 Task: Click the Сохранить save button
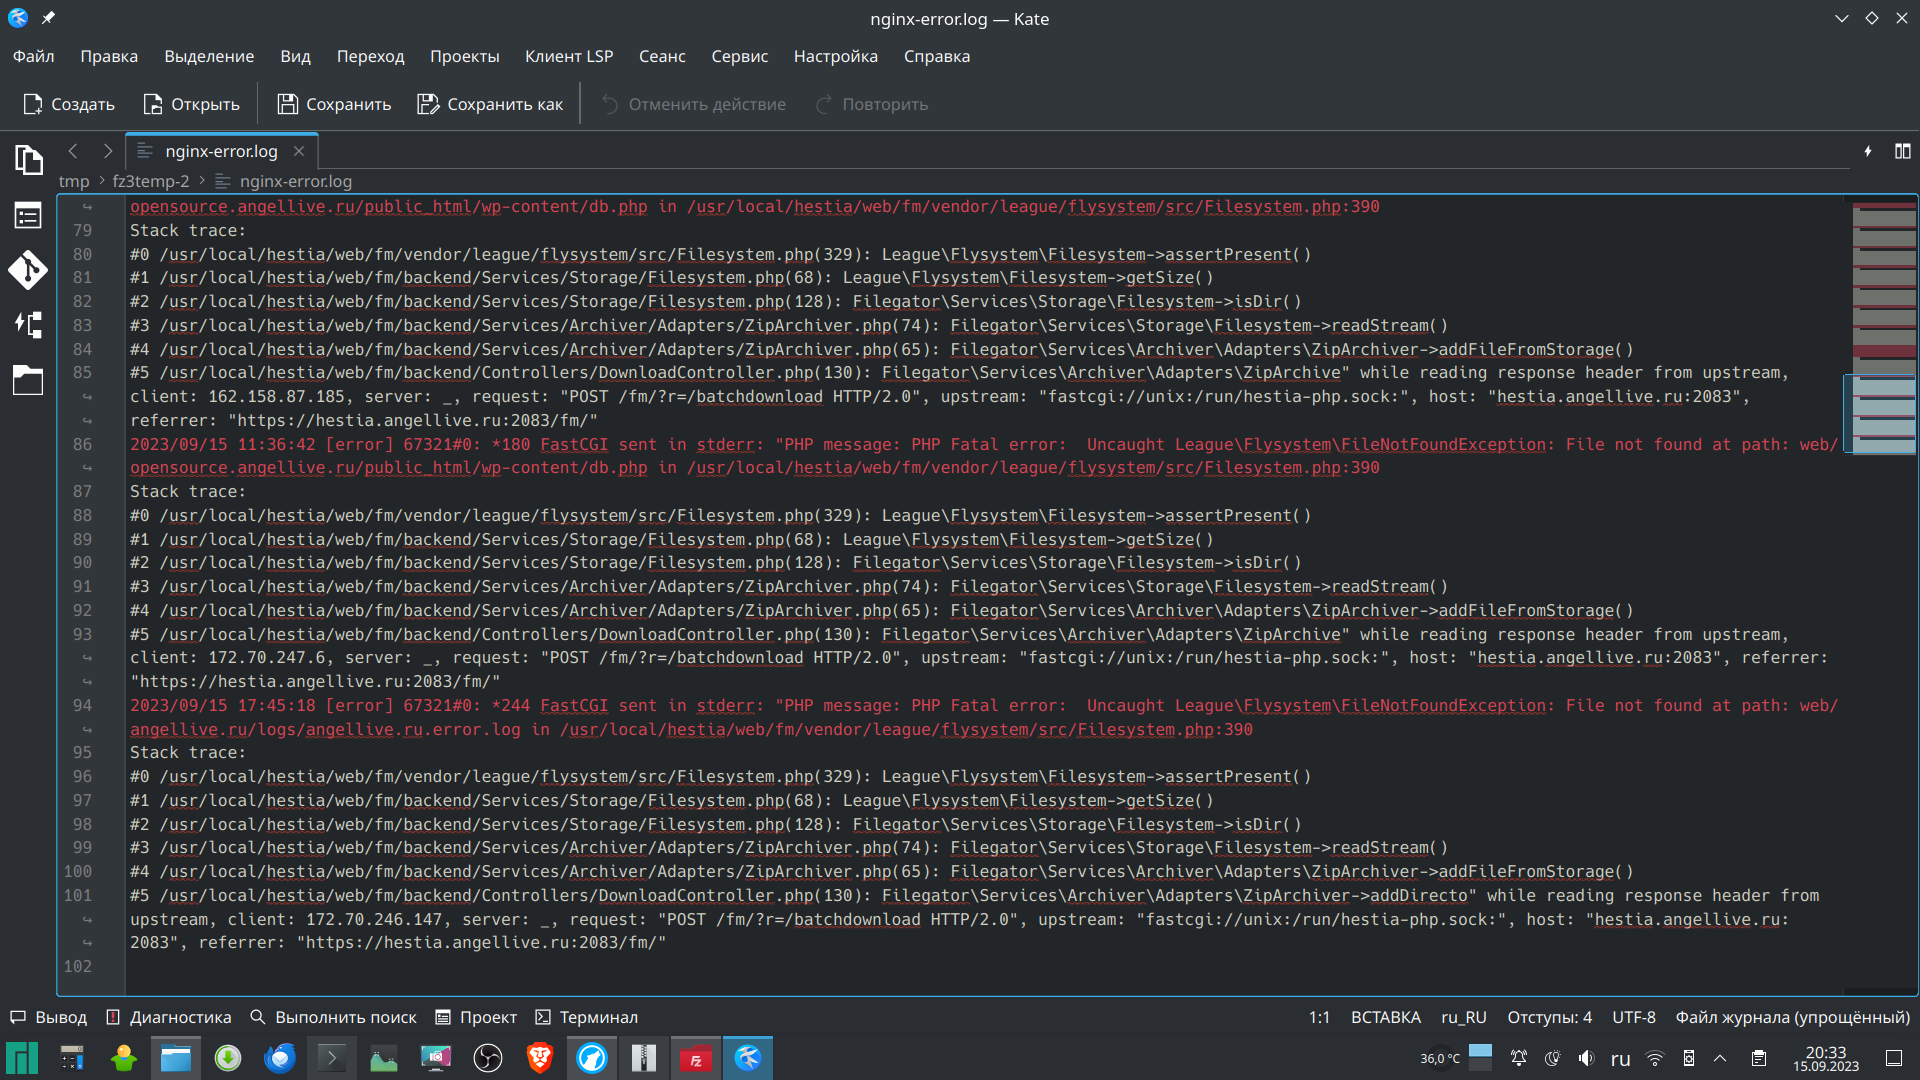pyautogui.click(x=334, y=104)
